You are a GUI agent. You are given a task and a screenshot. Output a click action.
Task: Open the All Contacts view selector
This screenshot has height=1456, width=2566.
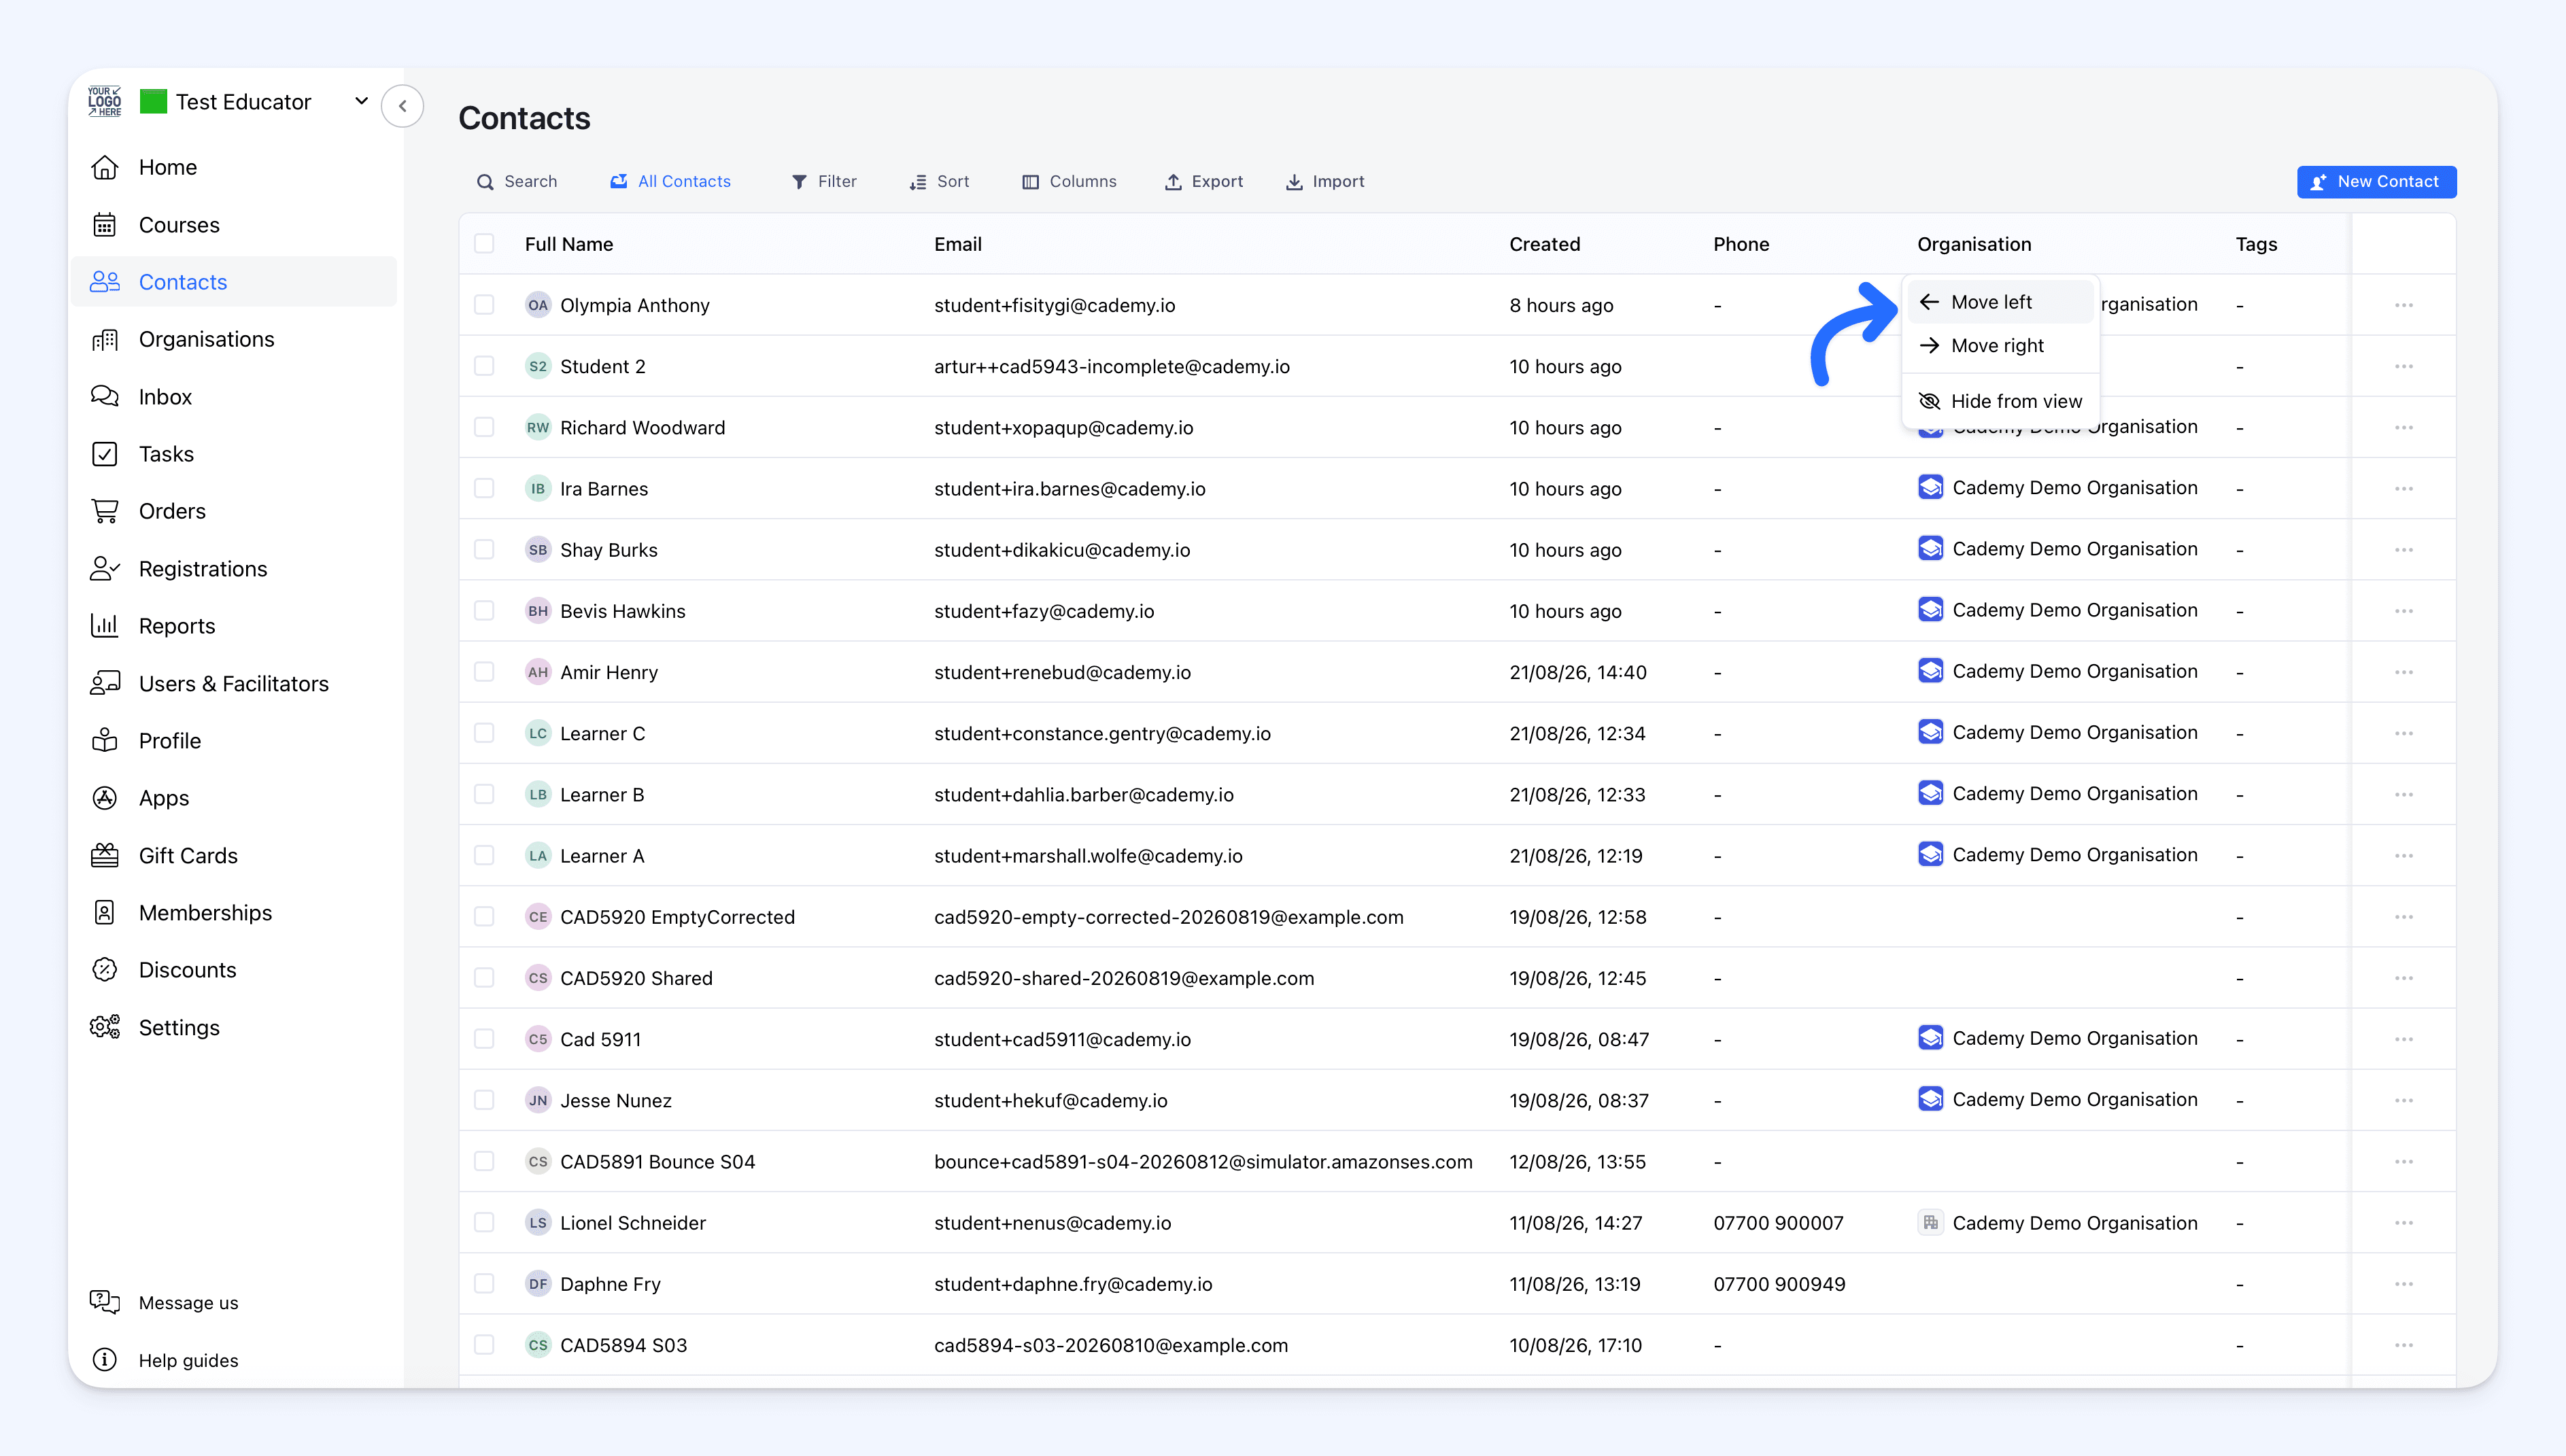click(x=671, y=182)
